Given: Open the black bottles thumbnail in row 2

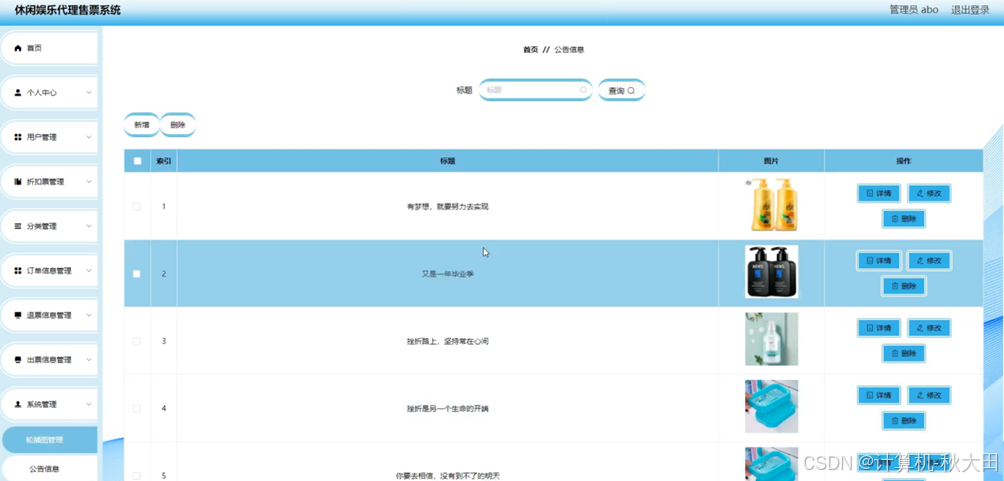Looking at the screenshot, I should tap(772, 272).
